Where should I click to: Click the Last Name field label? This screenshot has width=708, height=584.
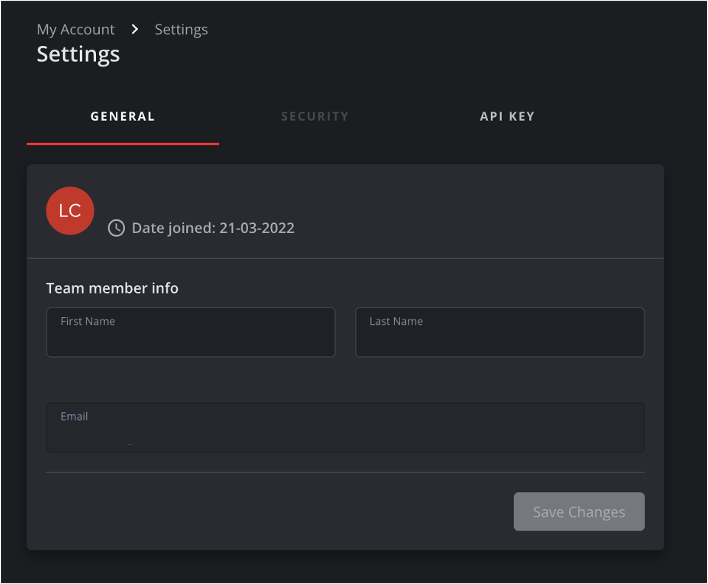click(396, 321)
